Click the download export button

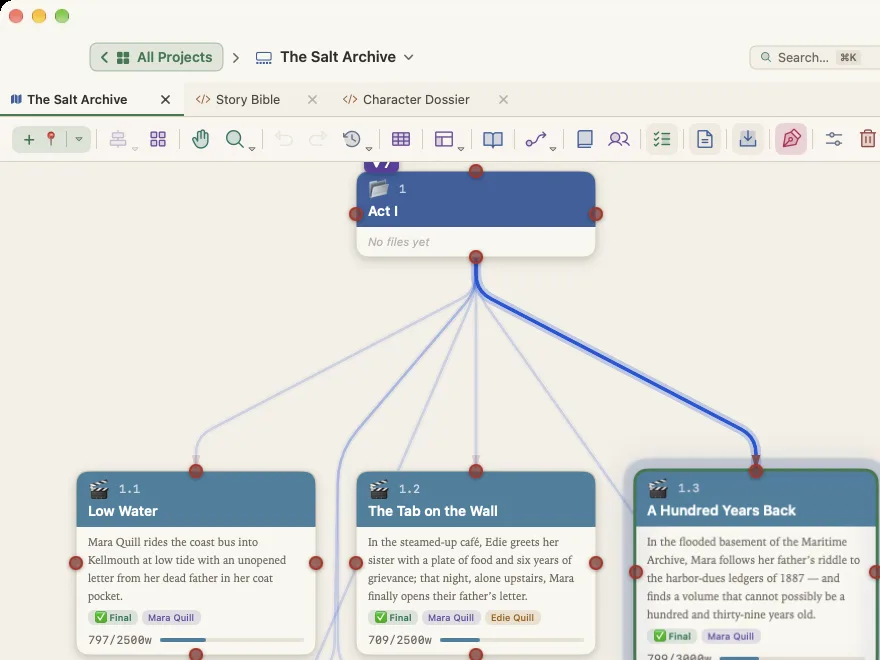(x=748, y=139)
